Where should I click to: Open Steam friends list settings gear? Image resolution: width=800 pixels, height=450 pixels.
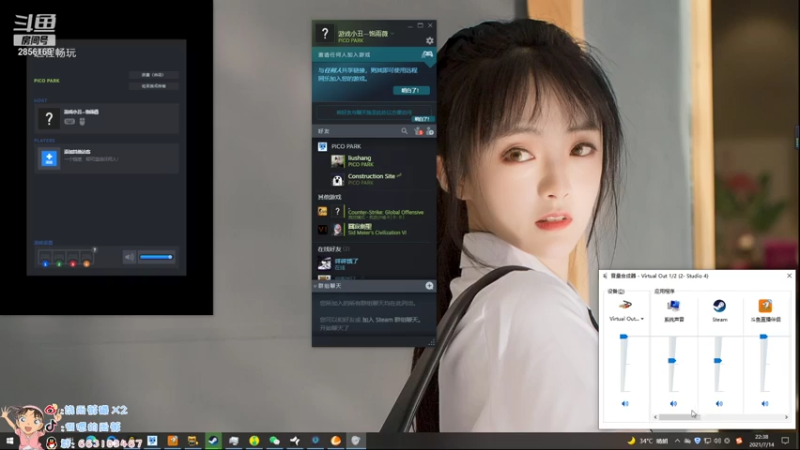(430, 41)
